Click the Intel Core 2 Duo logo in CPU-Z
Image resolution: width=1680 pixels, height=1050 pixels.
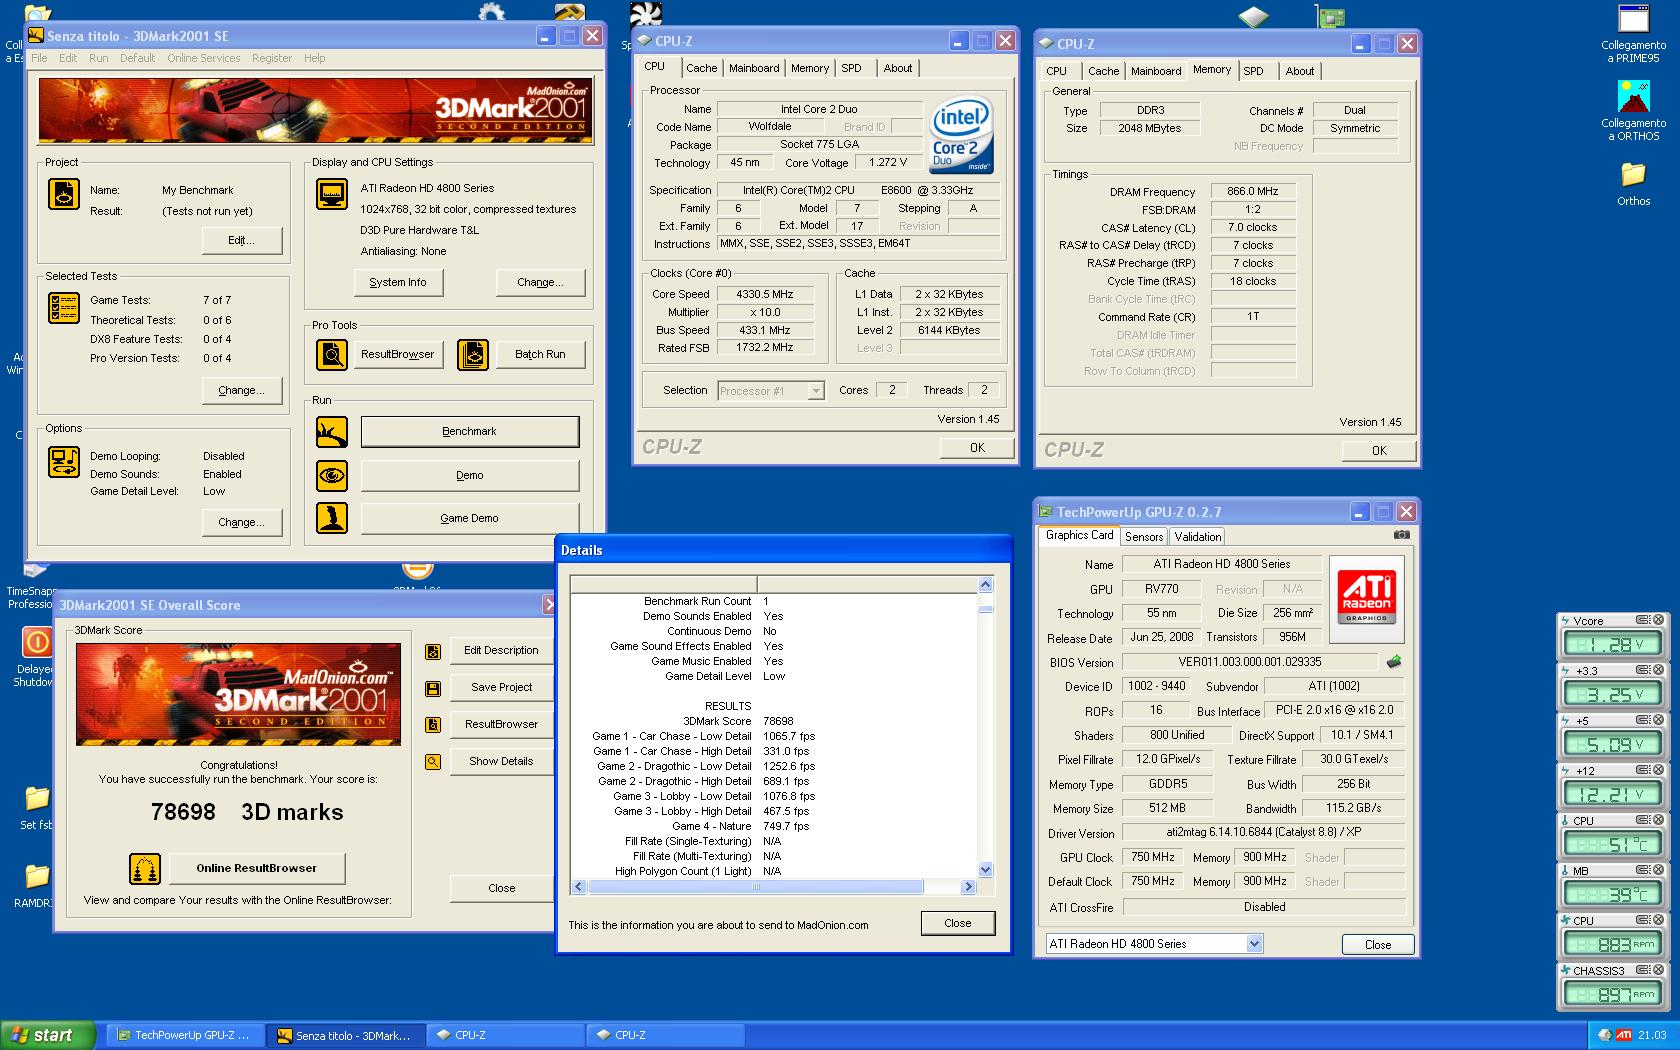click(x=961, y=135)
